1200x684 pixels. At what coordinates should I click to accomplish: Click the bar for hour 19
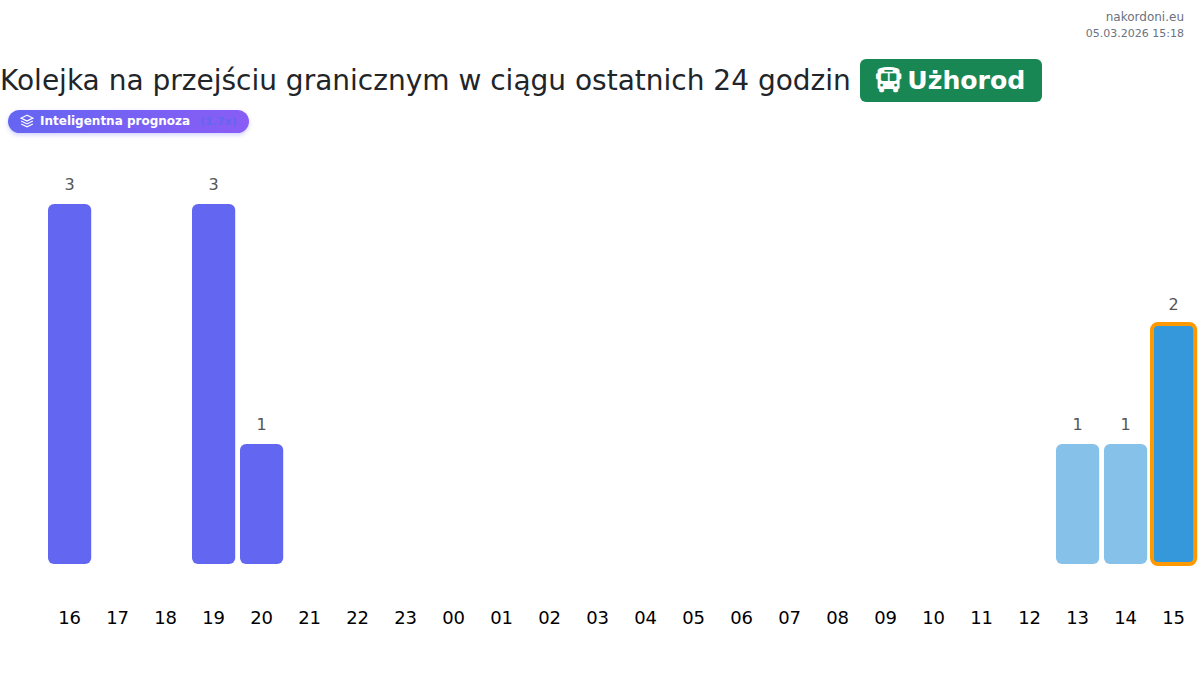[214, 384]
